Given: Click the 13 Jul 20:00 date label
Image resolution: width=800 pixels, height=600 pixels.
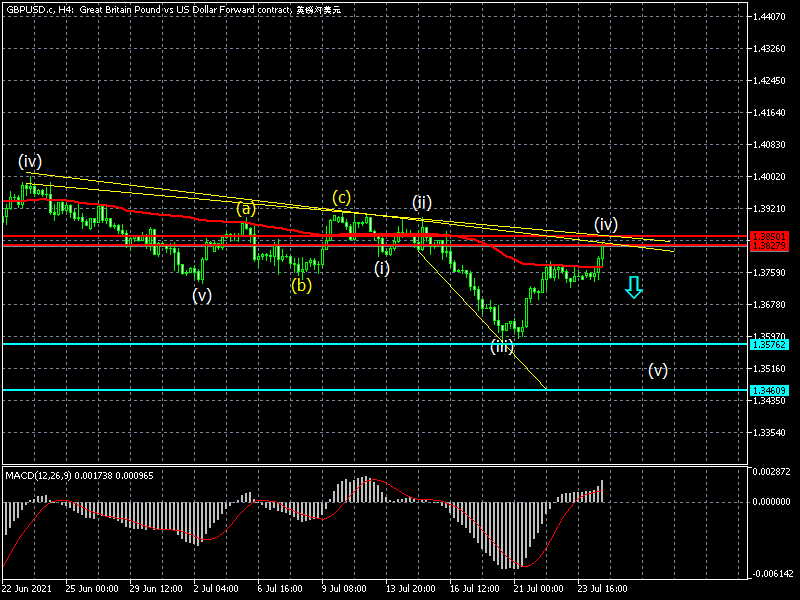Looking at the screenshot, I should click(410, 589).
